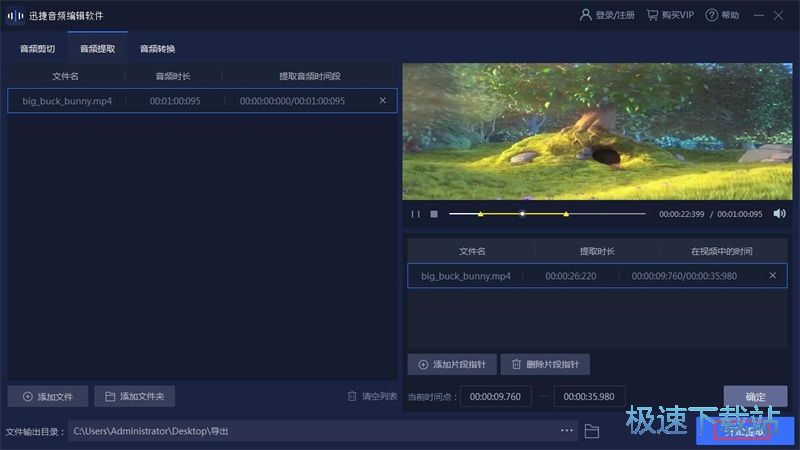Screen dimensions: 800x450
Task: Select big_buck_bunny.mp4 in segment list
Action: tap(597, 276)
